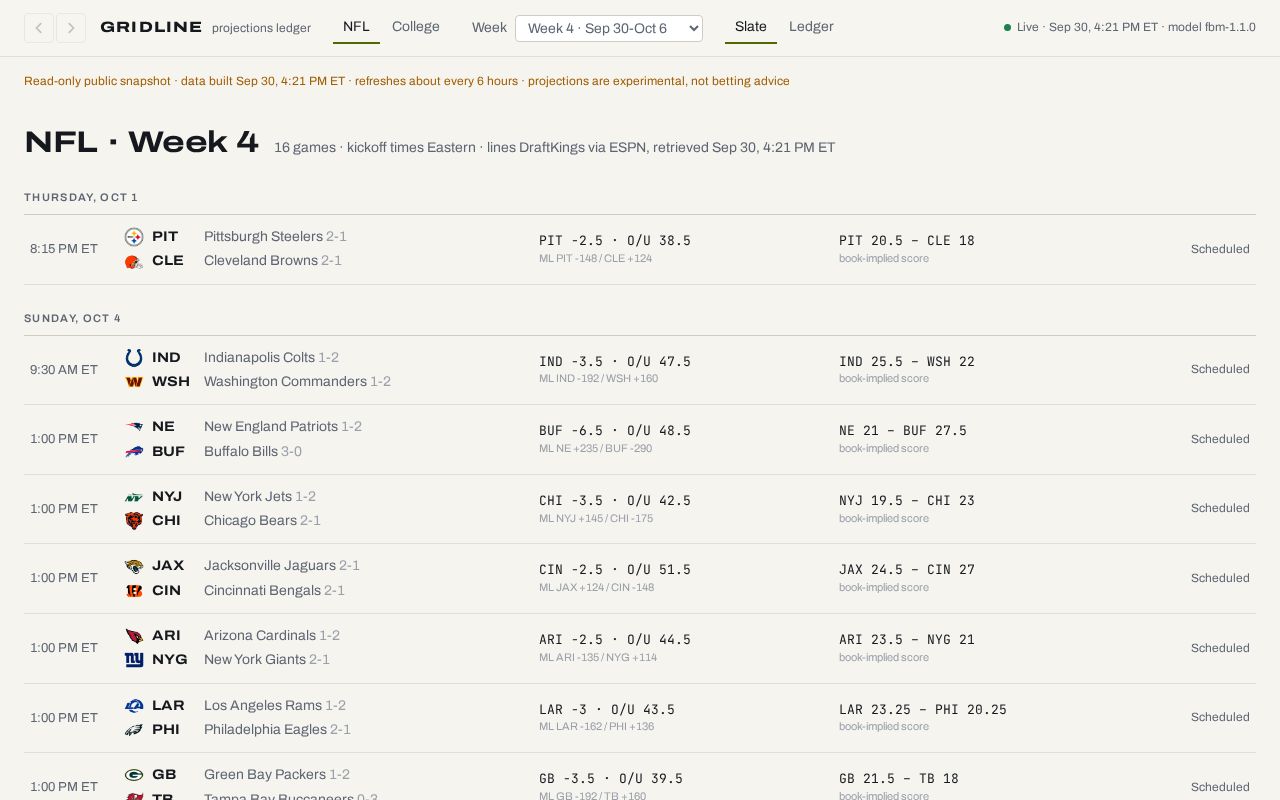Viewport: 1280px width, 800px height.
Task: Click the GRIDLINE brand link
Action: [151, 27]
